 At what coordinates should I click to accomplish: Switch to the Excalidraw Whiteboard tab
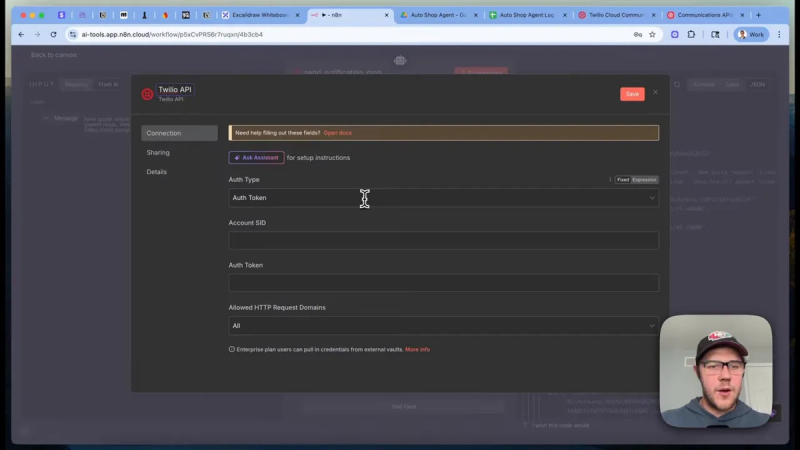click(x=259, y=15)
